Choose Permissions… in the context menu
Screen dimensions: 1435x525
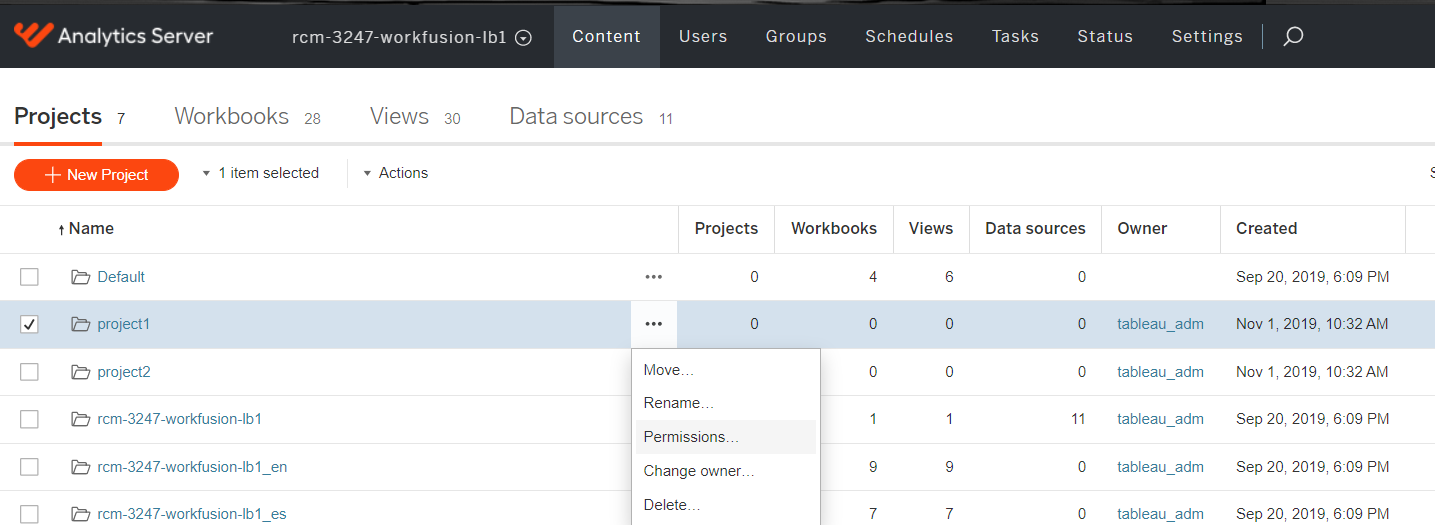[x=726, y=437]
